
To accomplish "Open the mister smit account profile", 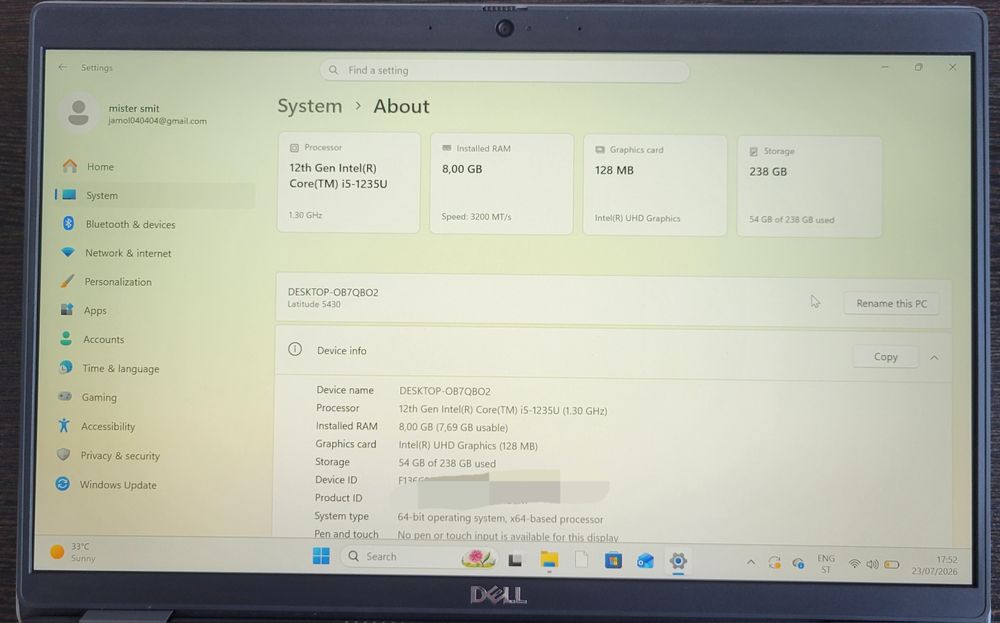I will click(x=135, y=114).
